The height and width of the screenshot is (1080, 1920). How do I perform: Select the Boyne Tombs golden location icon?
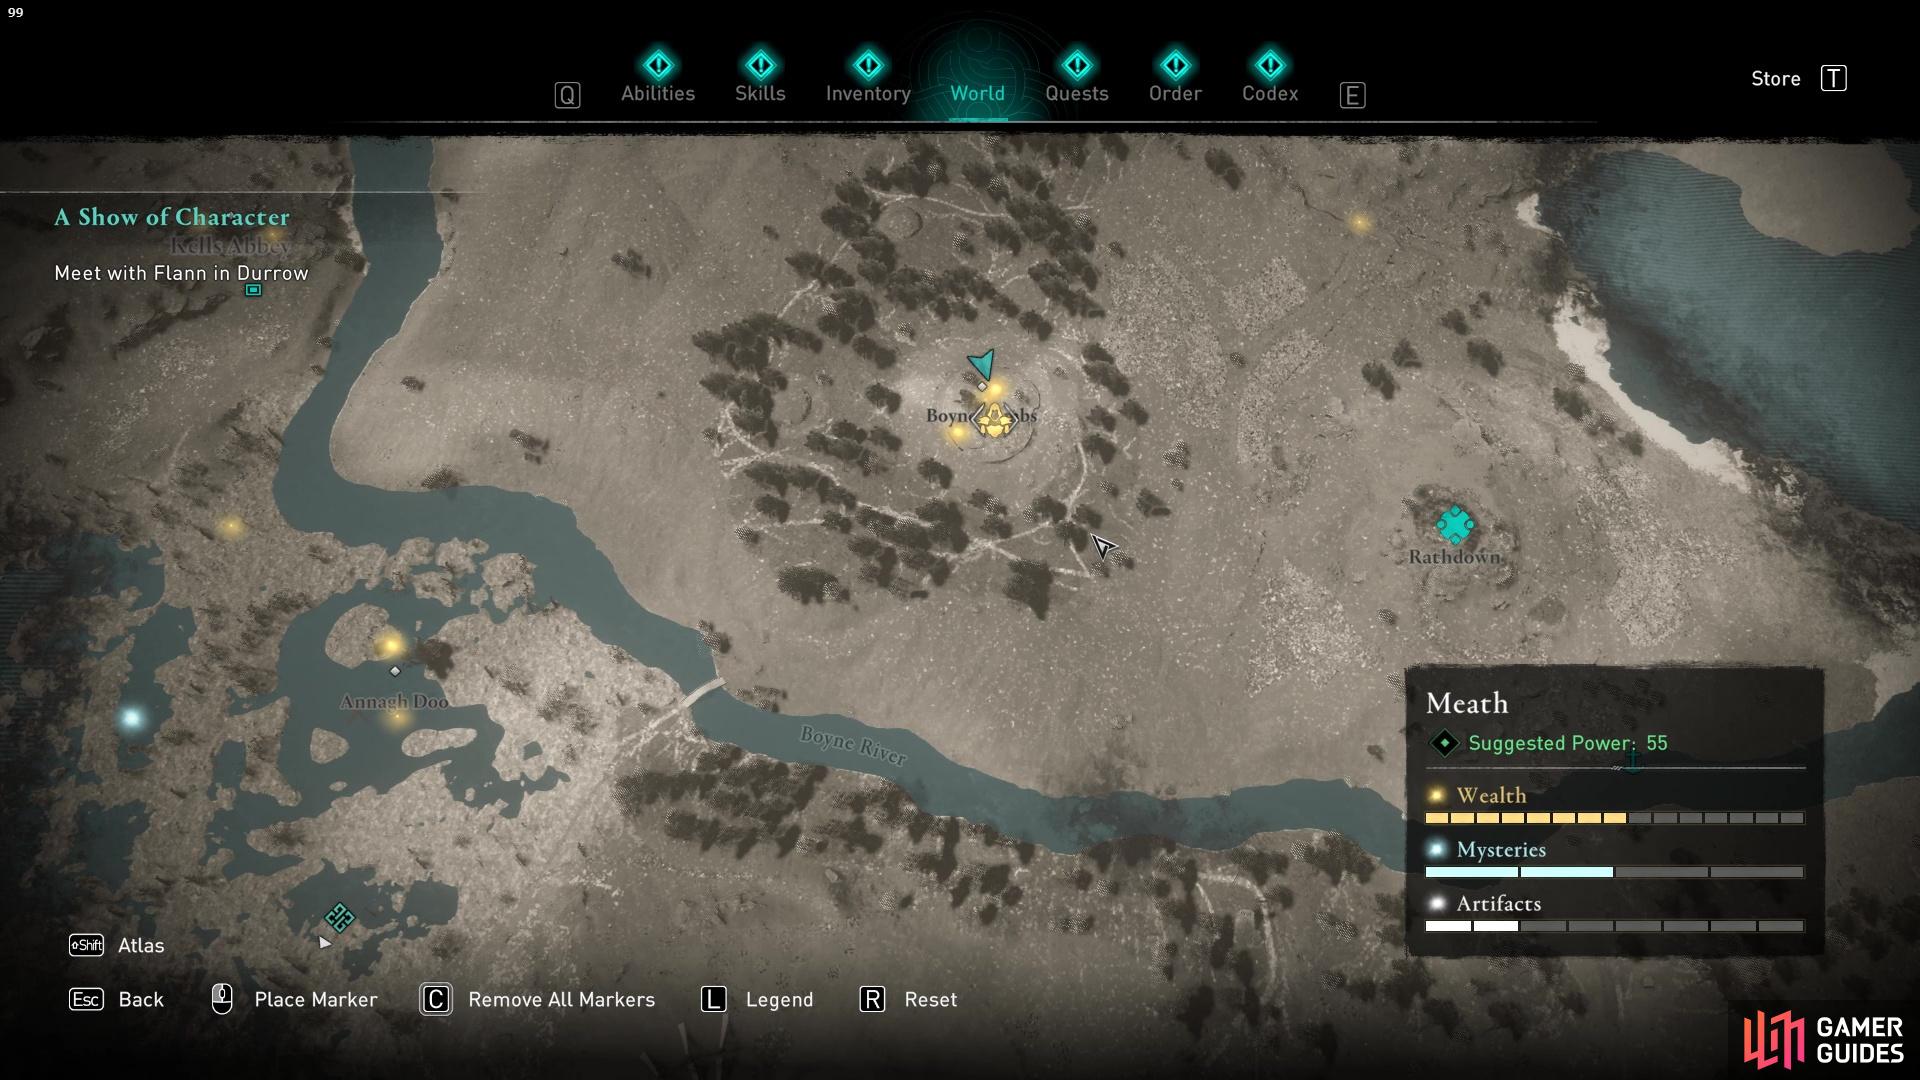point(993,420)
